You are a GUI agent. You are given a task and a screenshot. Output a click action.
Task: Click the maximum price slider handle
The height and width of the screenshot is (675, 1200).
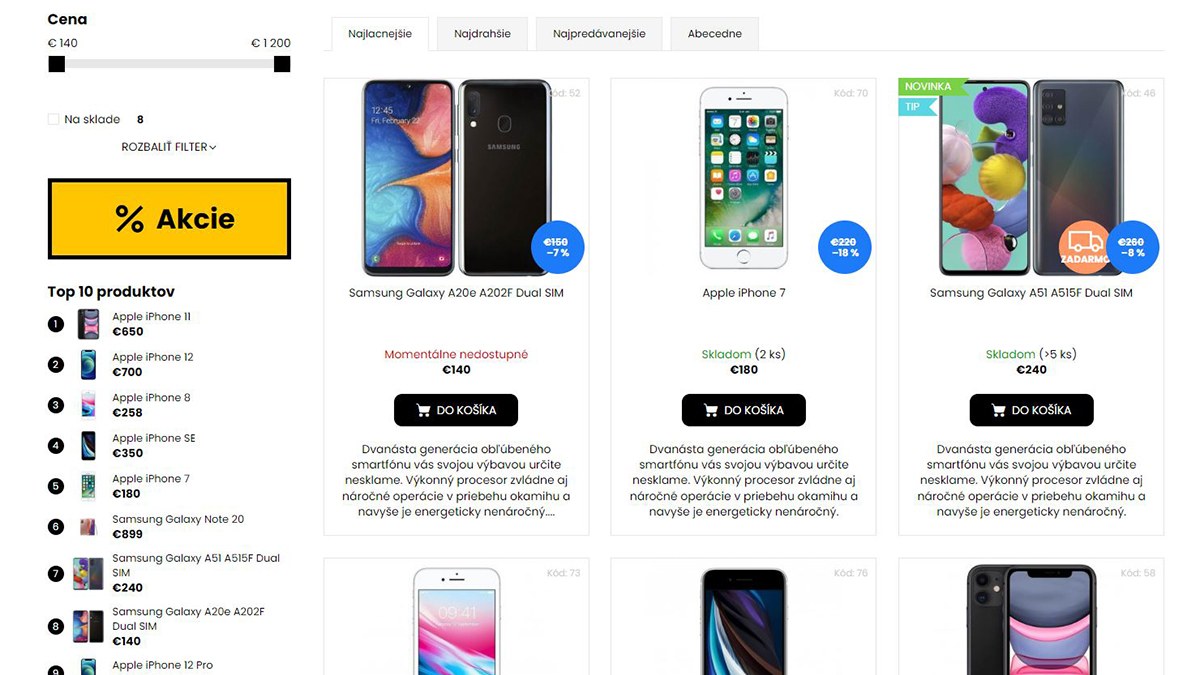coord(282,64)
